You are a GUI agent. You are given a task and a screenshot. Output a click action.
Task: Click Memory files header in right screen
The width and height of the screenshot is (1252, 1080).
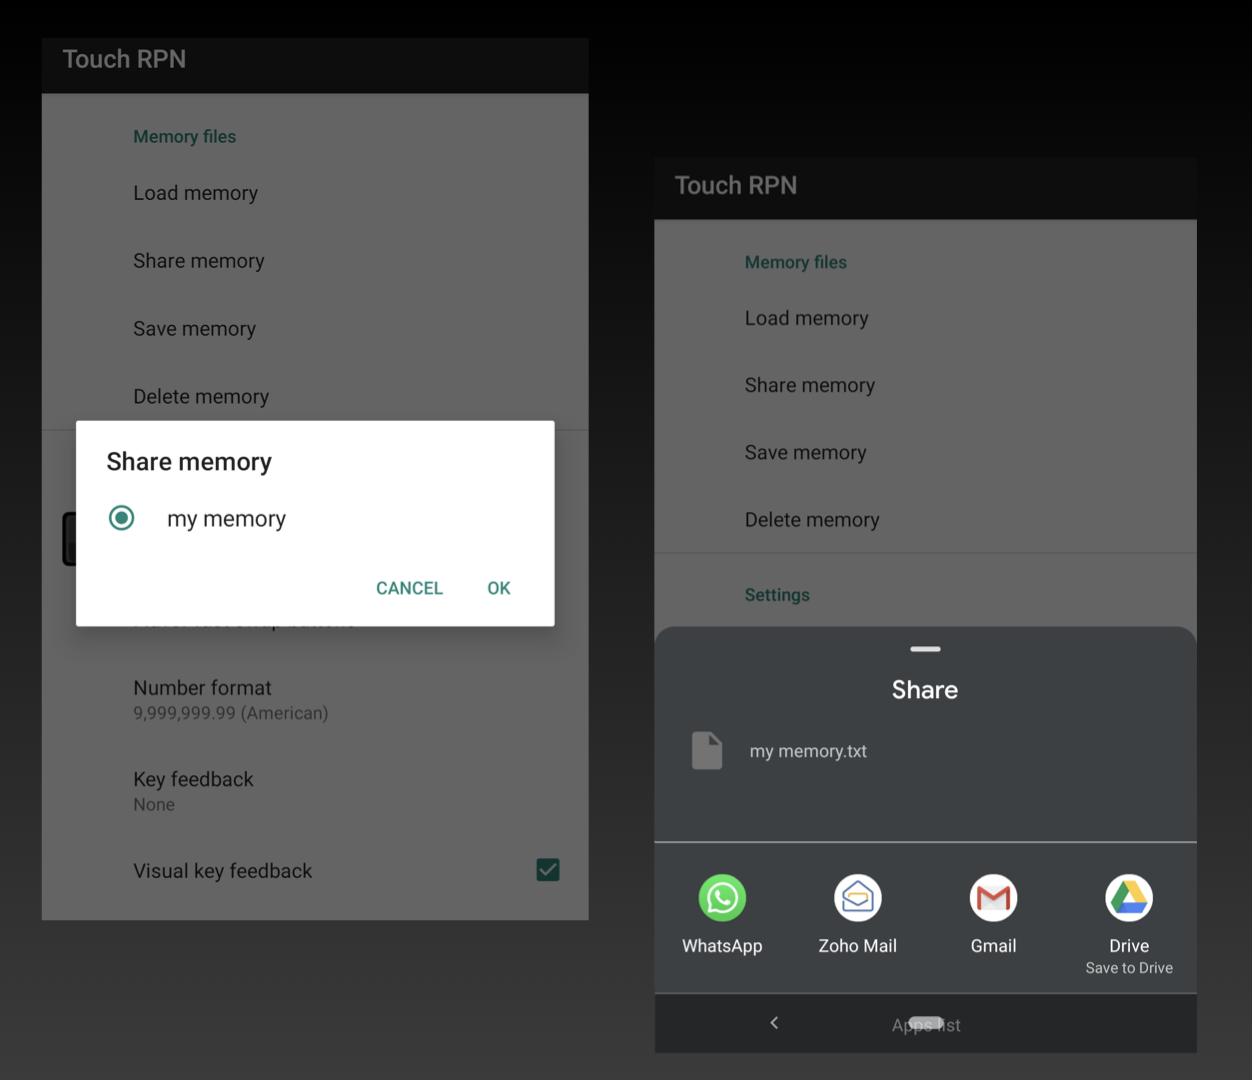pyautogui.click(x=796, y=262)
